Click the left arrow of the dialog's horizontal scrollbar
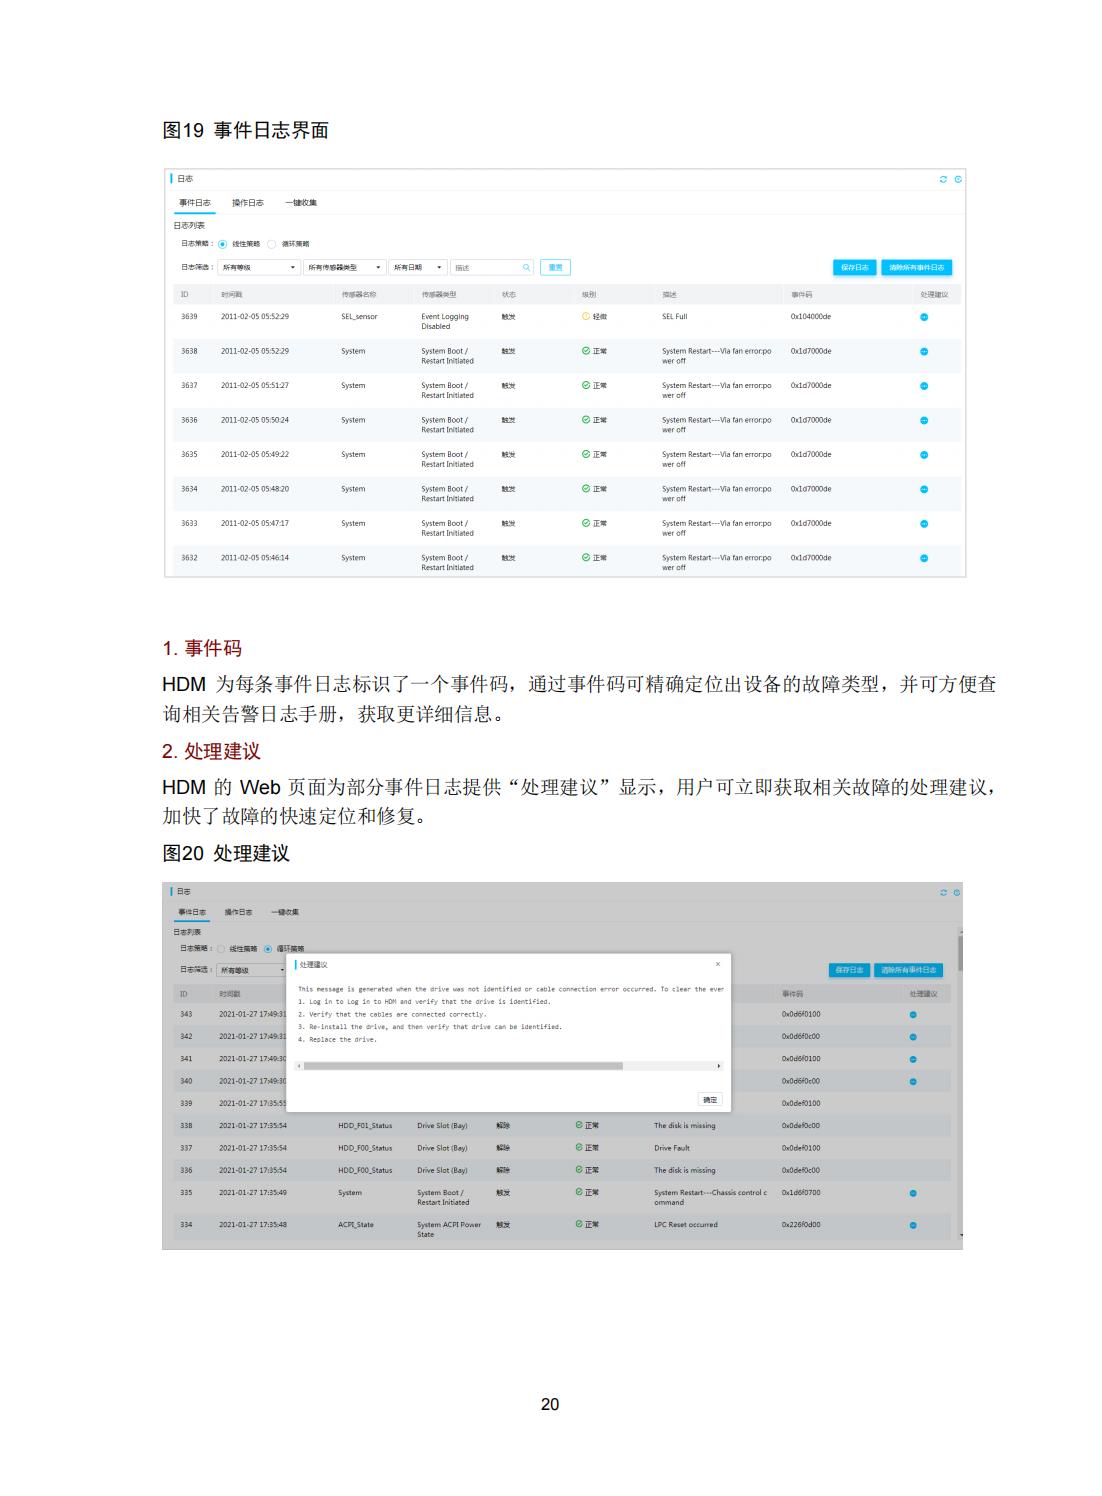1102x1496 pixels. pyautogui.click(x=299, y=1066)
